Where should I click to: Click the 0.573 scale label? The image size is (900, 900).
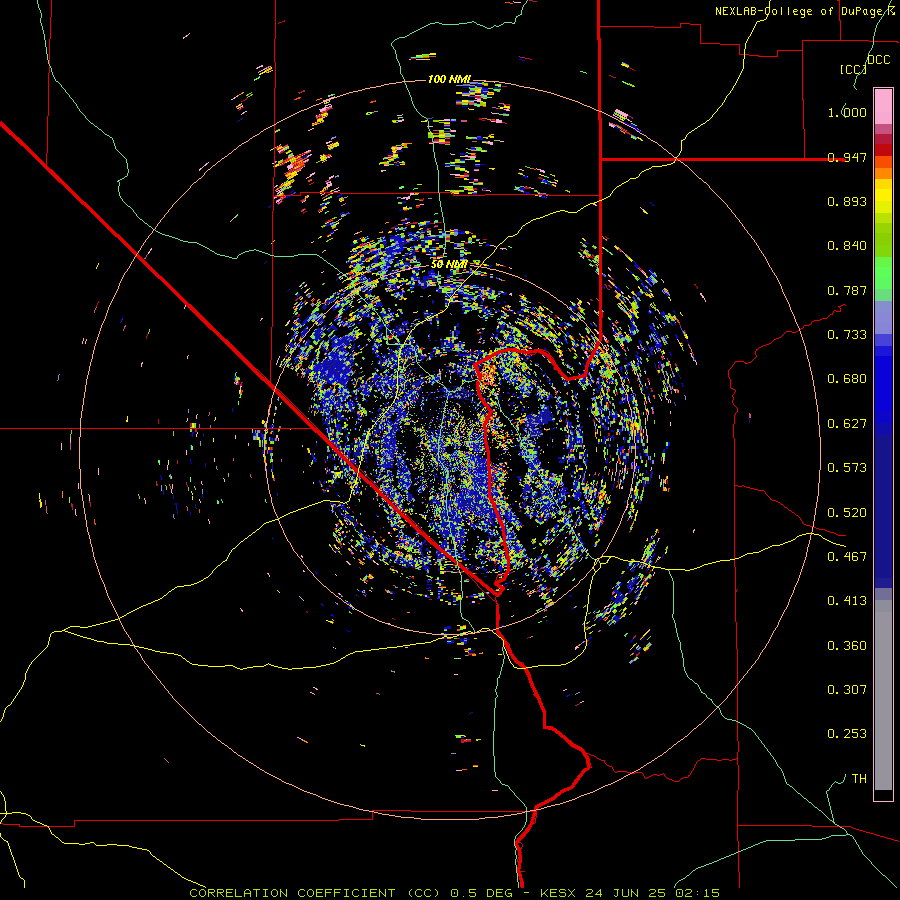click(x=847, y=468)
